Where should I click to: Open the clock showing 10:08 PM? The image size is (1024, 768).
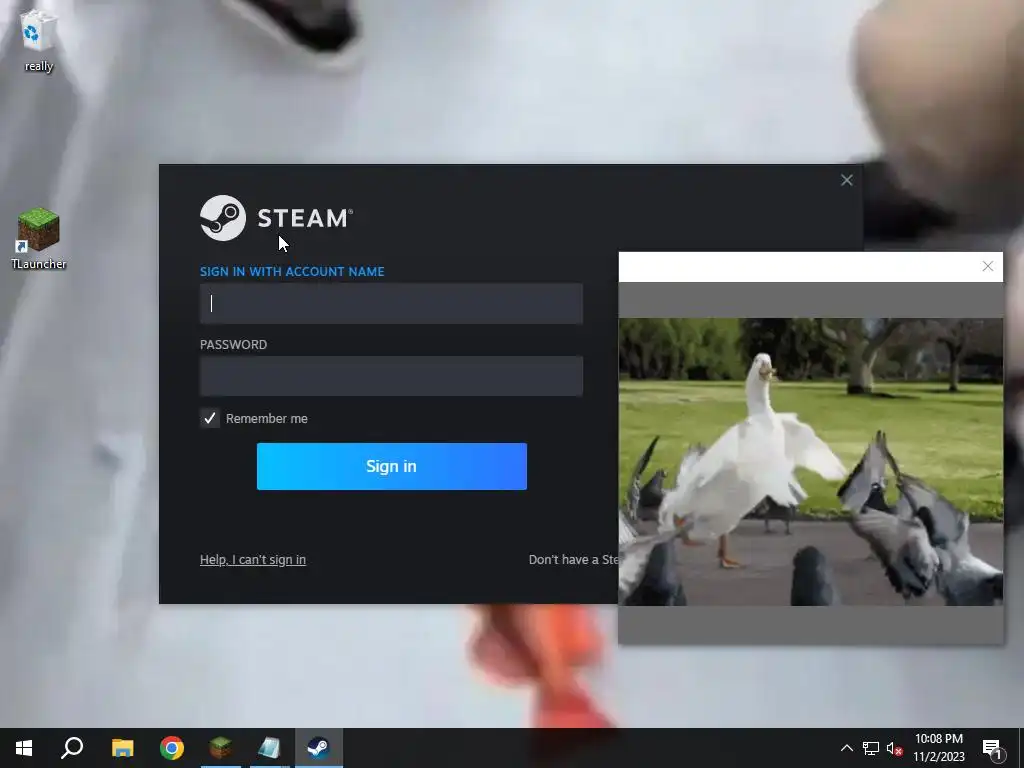point(938,748)
